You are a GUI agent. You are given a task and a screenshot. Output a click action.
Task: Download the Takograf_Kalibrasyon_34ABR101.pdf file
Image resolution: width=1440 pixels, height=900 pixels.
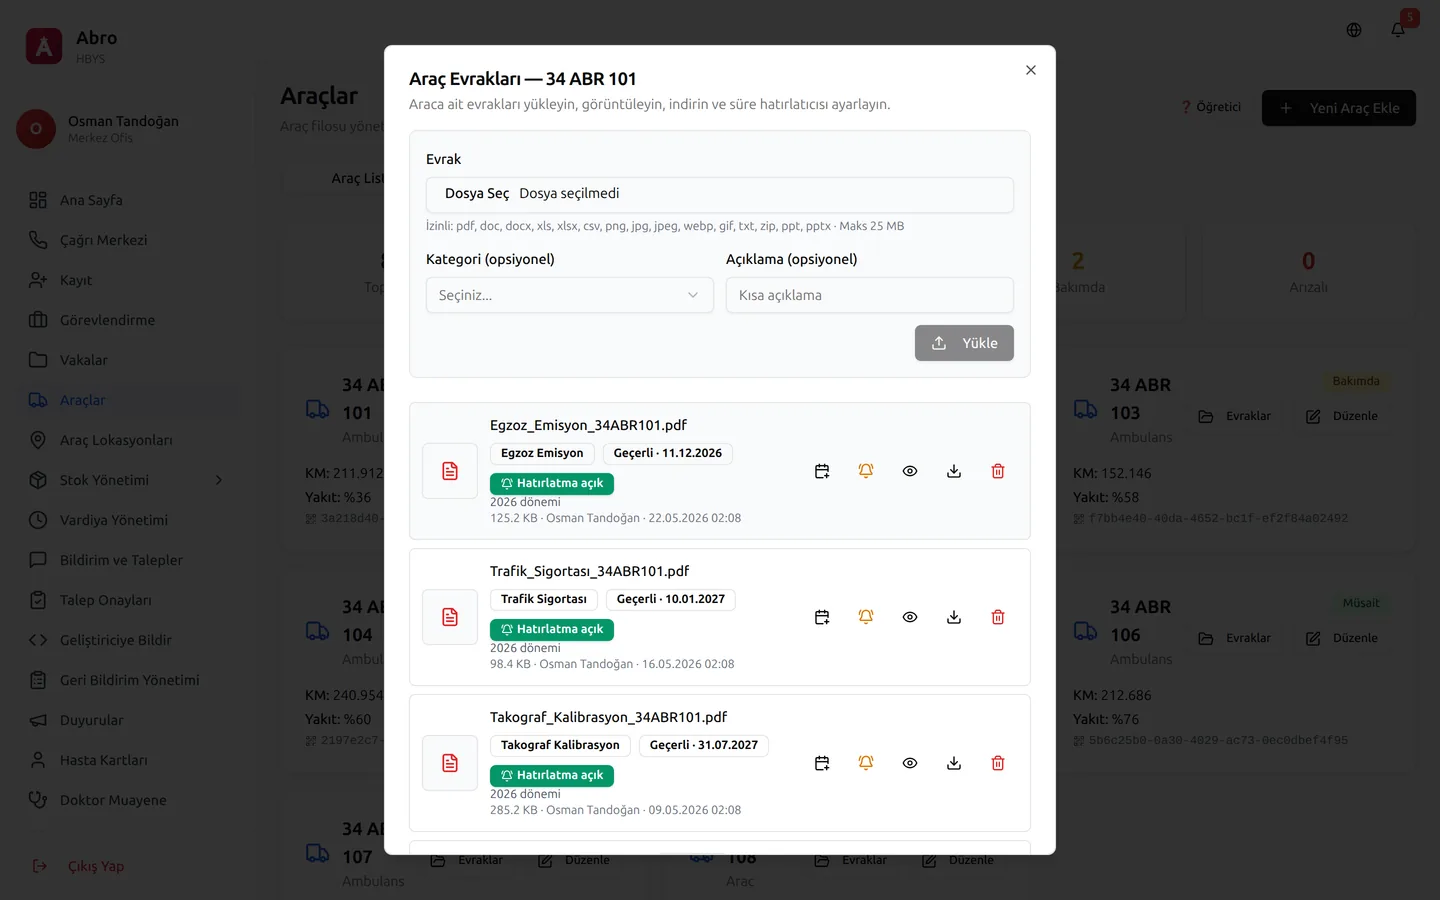[x=954, y=763]
